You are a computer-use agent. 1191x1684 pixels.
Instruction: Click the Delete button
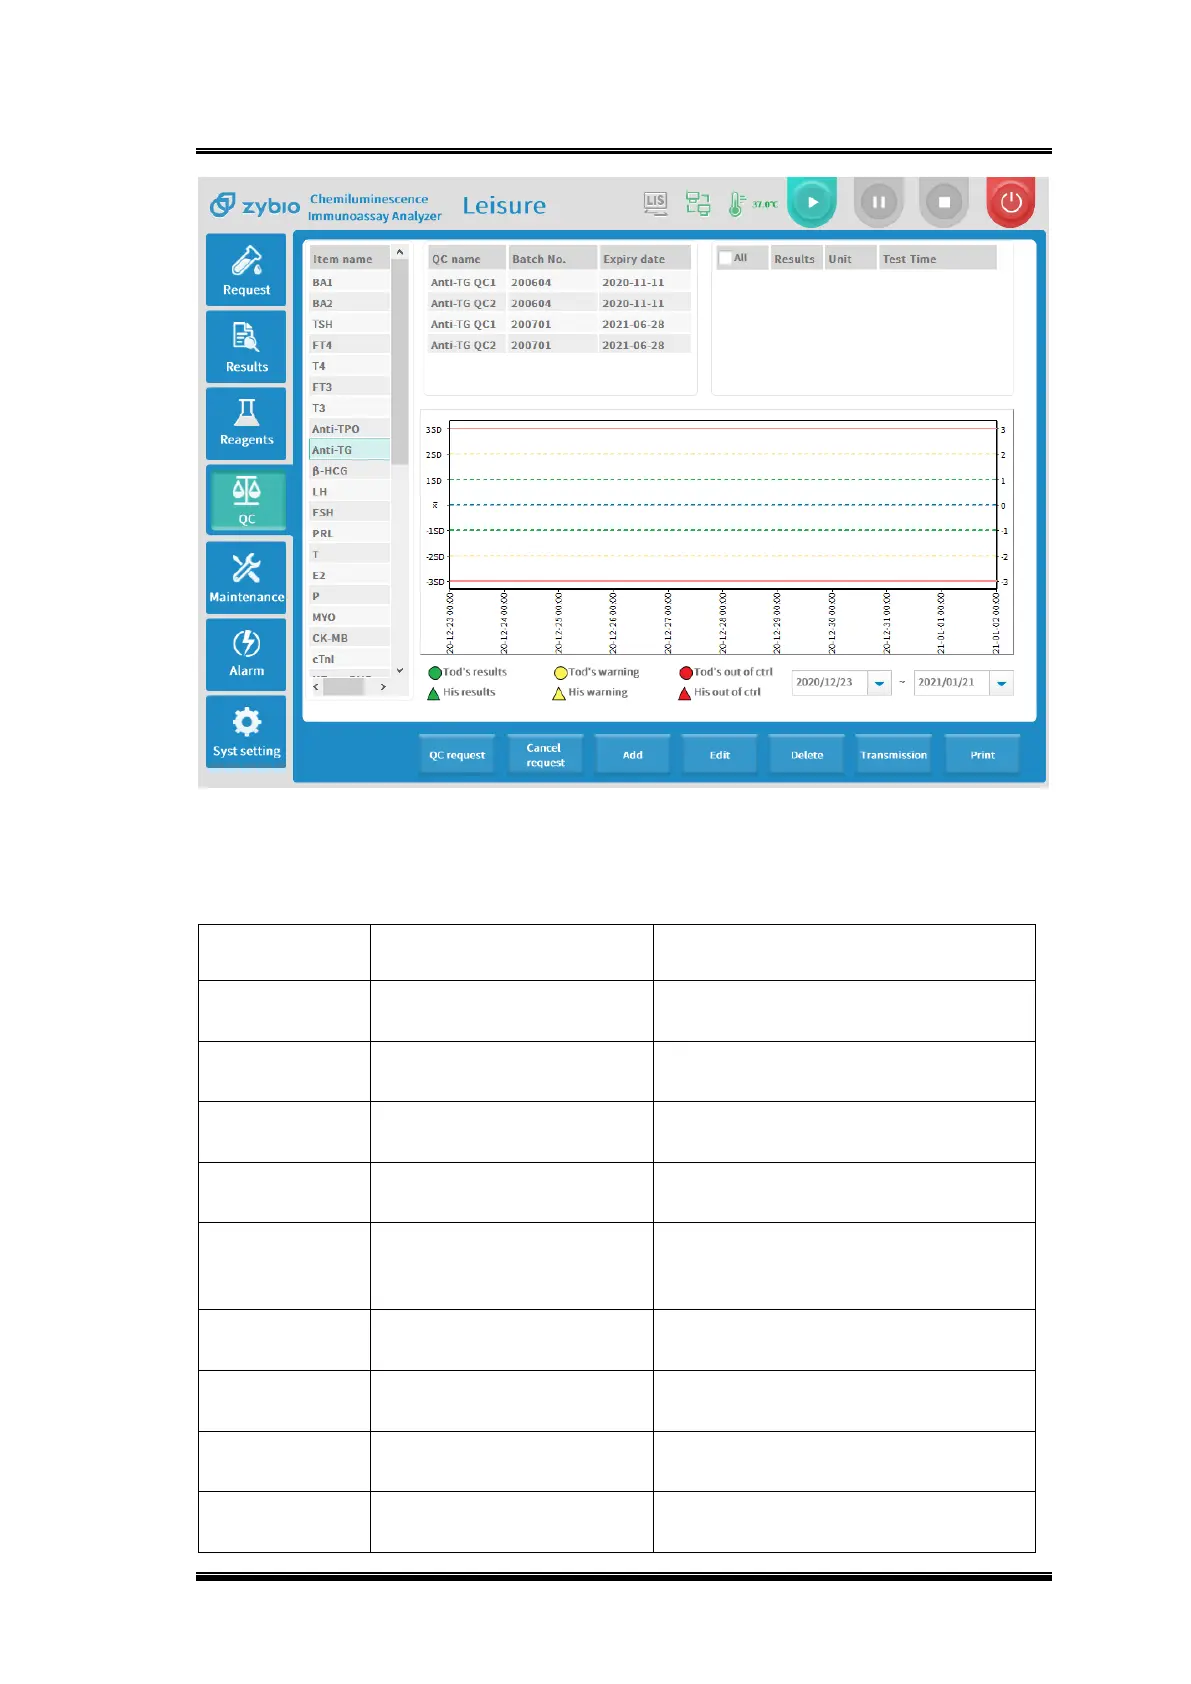[x=807, y=755]
